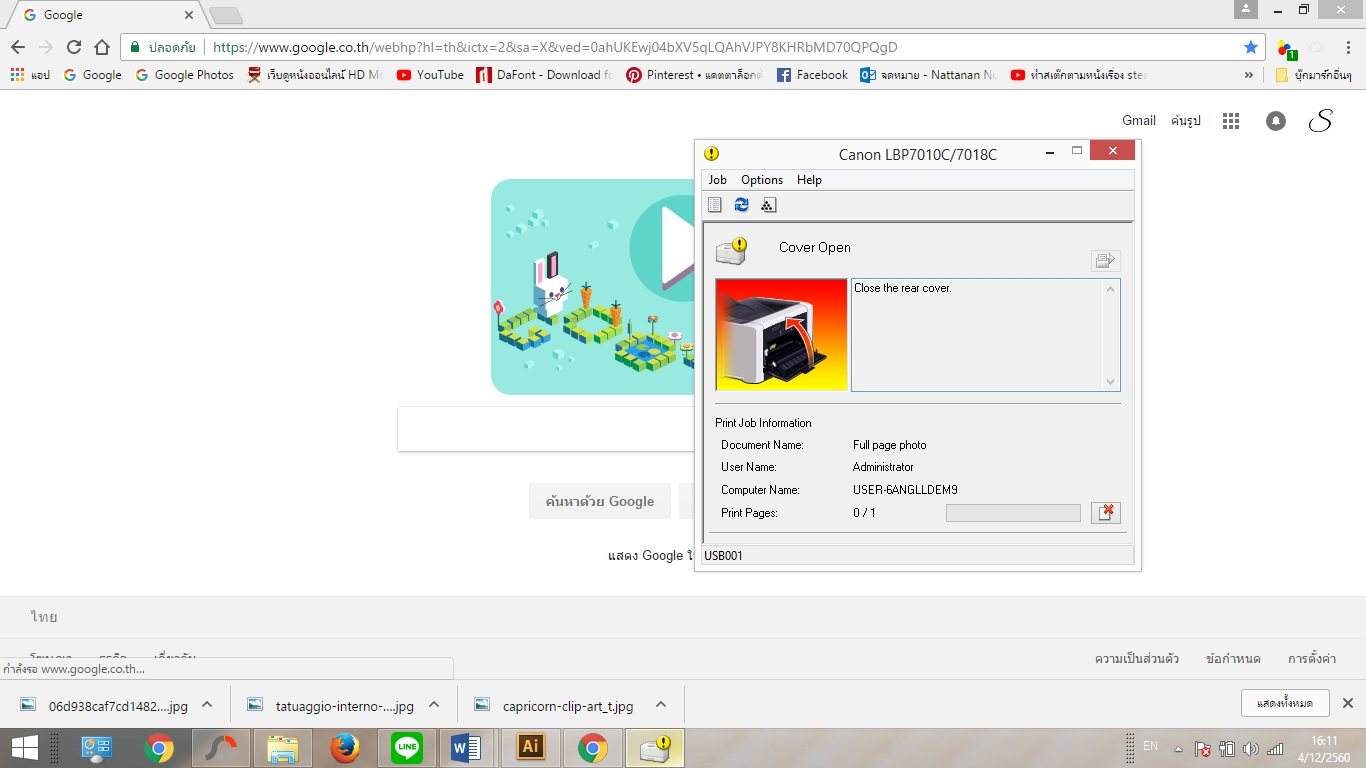Click the 'Full page photo' document name
Image resolution: width=1366 pixels, height=768 pixels.
pyautogui.click(x=890, y=445)
